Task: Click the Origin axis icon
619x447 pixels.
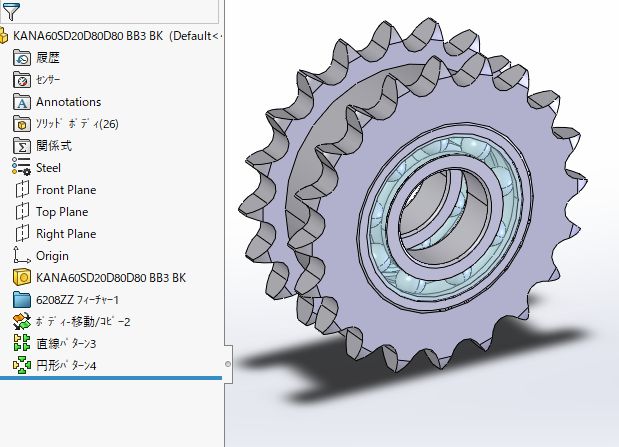Action: tap(22, 255)
